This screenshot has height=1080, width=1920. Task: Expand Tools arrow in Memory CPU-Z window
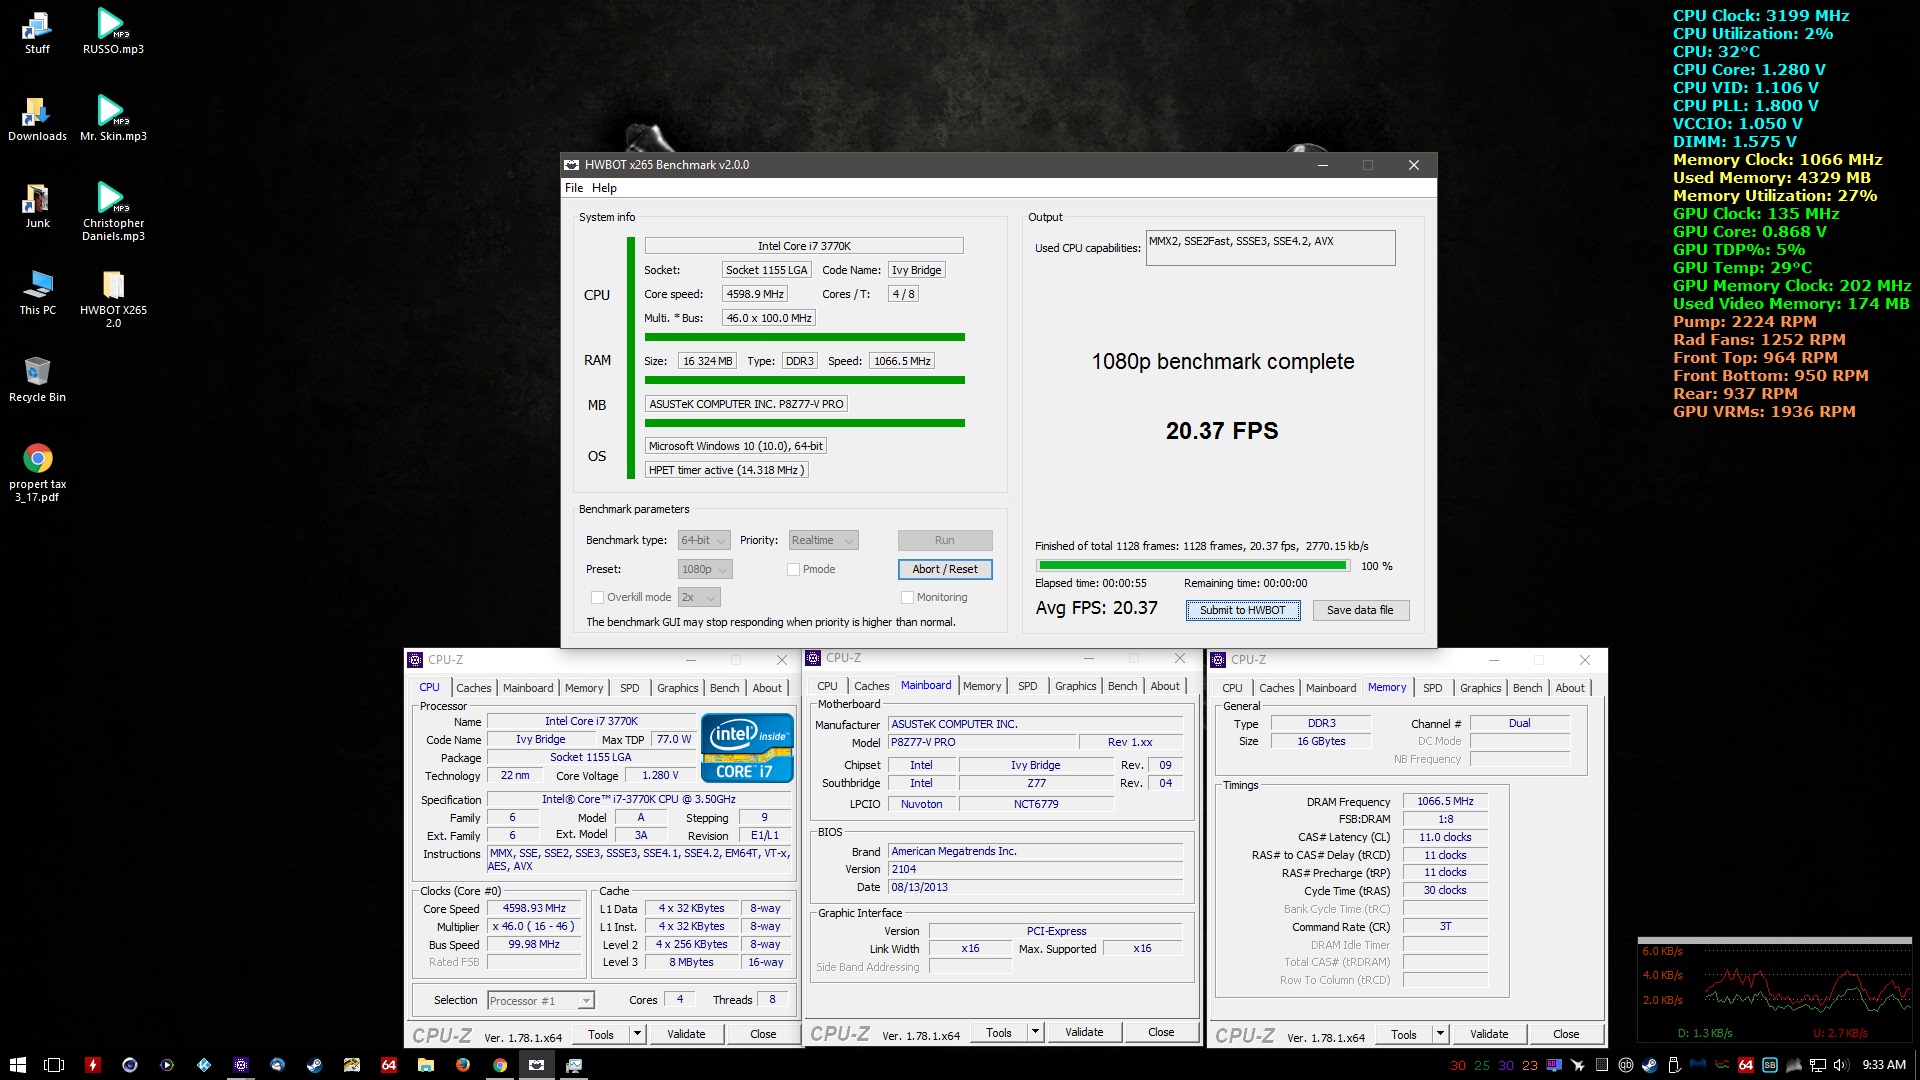pyautogui.click(x=1440, y=1034)
